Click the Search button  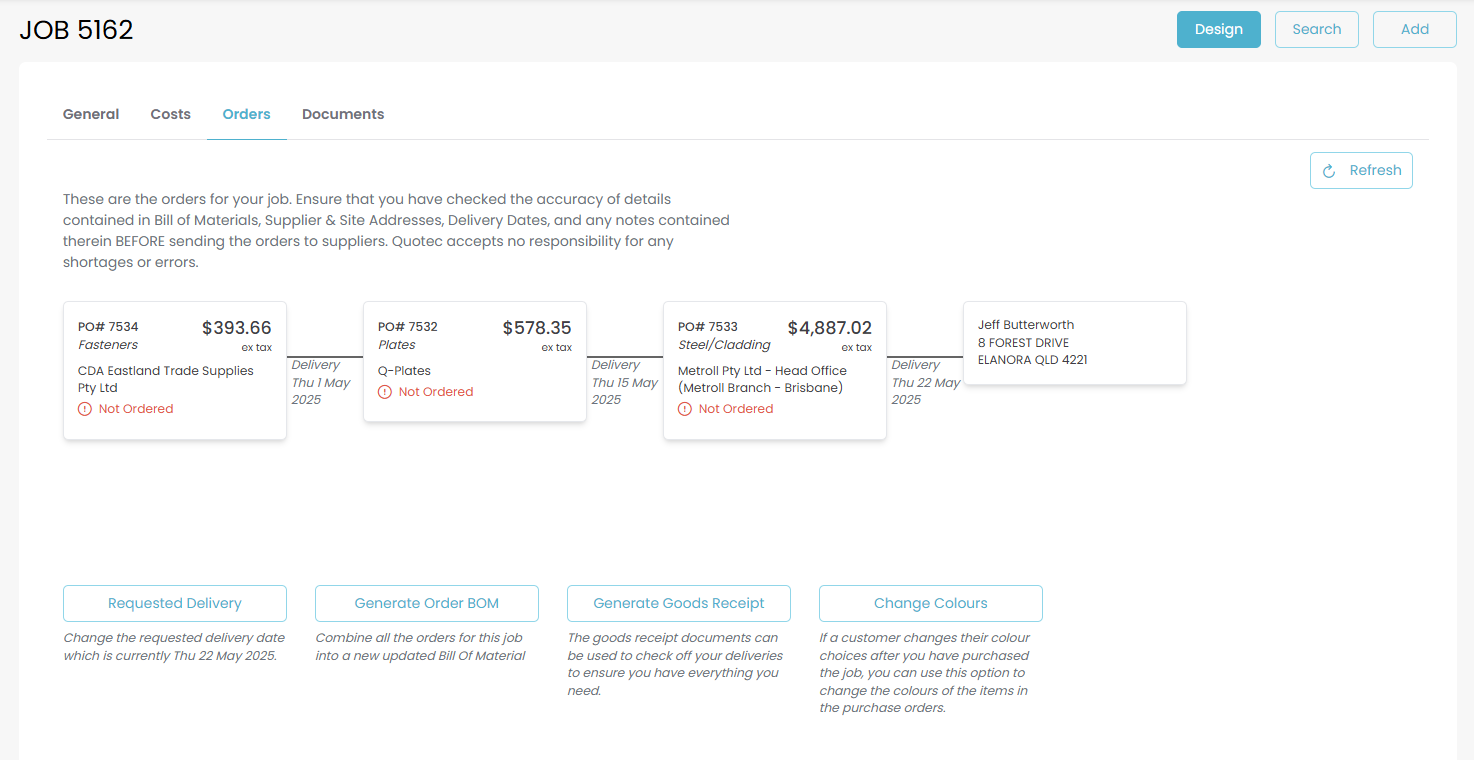1316,29
